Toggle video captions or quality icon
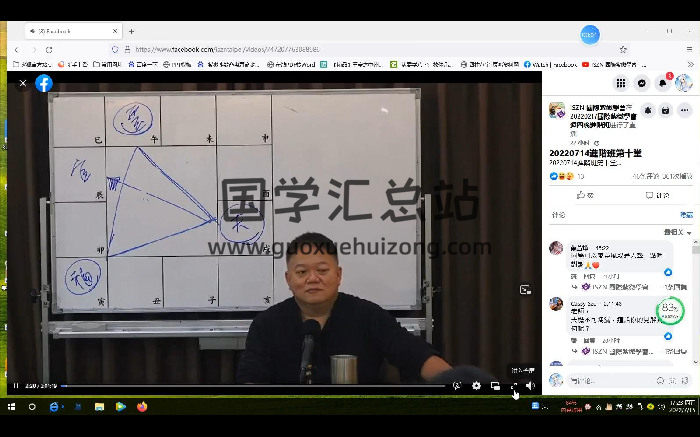This screenshot has width=700, height=437. click(457, 386)
